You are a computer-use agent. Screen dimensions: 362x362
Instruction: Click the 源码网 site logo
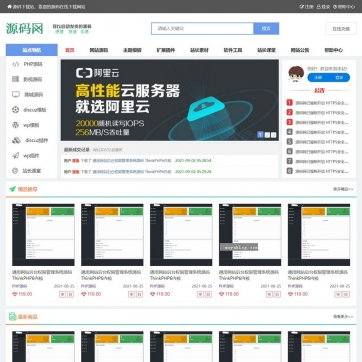pyautogui.click(x=25, y=29)
